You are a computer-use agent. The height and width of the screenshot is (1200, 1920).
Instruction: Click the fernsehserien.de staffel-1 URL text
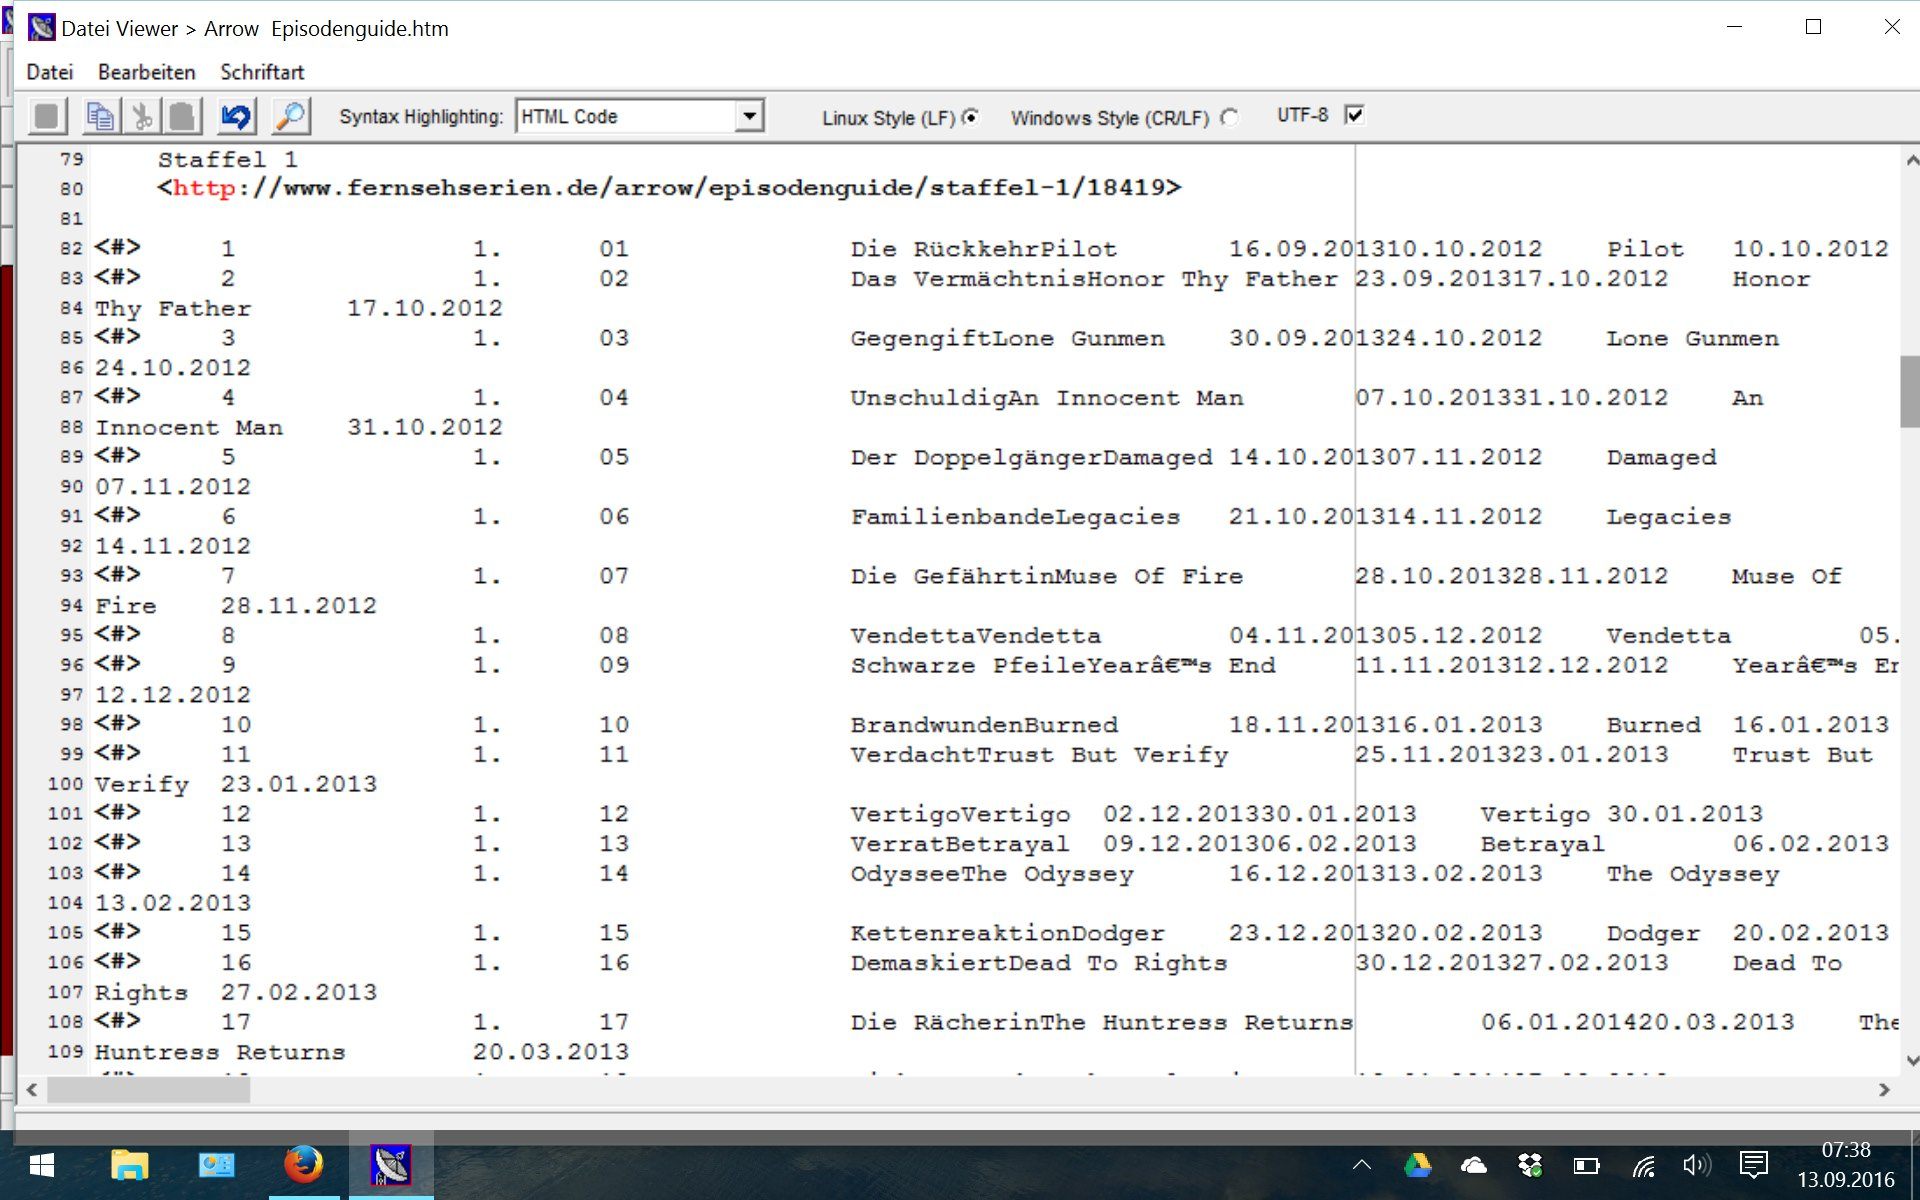(x=669, y=188)
